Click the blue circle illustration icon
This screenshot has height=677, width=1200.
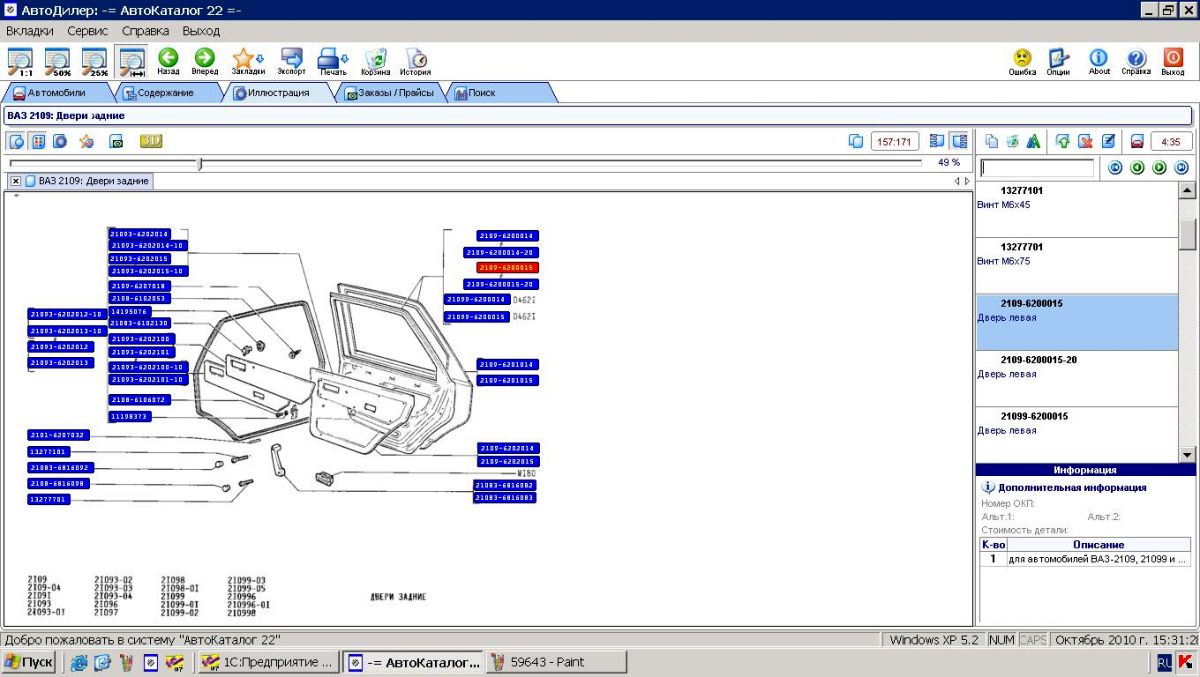(60, 141)
